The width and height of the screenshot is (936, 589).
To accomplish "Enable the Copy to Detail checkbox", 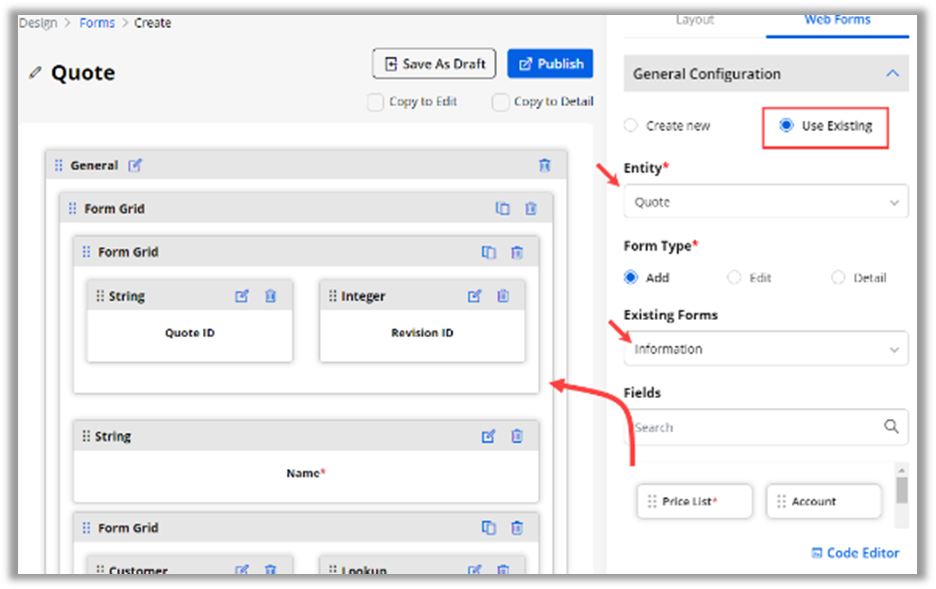I will click(500, 102).
